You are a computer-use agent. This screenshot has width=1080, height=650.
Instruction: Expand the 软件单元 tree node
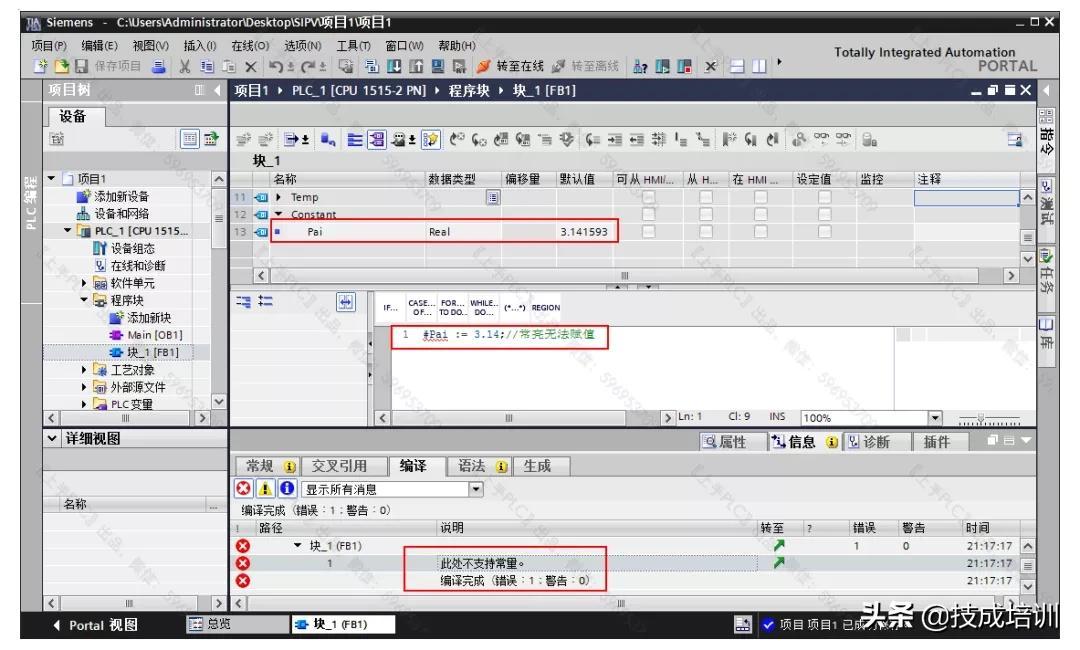pyautogui.click(x=84, y=283)
